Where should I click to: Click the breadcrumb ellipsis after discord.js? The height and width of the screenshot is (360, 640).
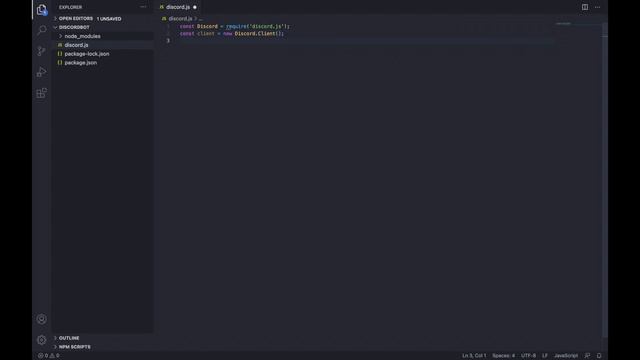(x=200, y=19)
